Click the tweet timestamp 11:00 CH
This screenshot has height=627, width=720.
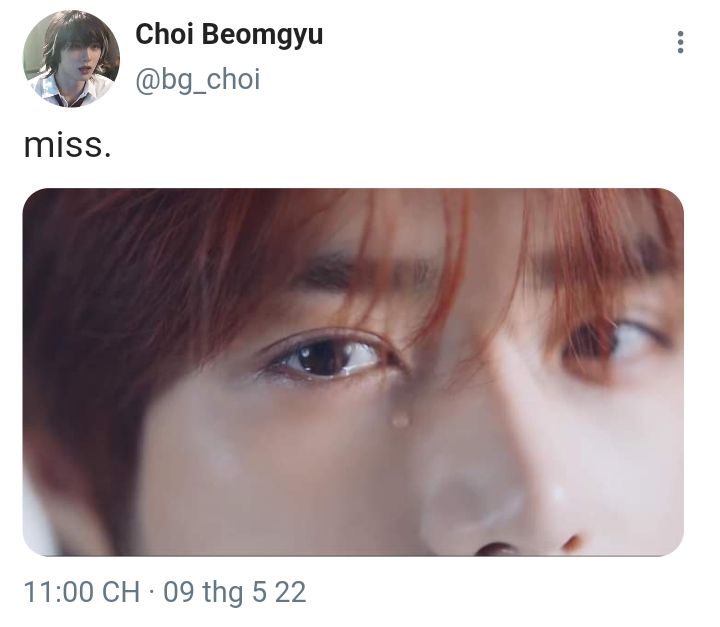click(x=82, y=592)
